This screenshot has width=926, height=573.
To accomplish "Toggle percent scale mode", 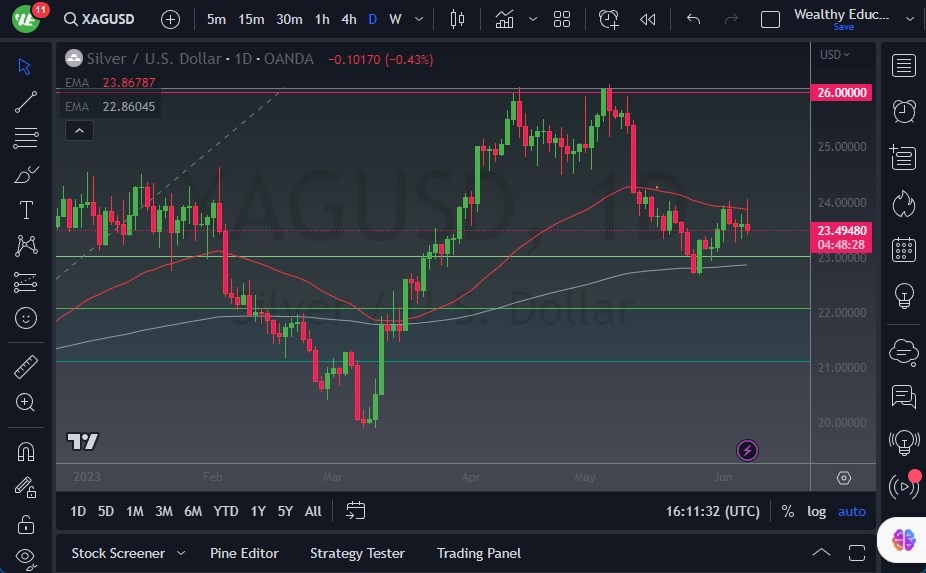I will [x=787, y=512].
